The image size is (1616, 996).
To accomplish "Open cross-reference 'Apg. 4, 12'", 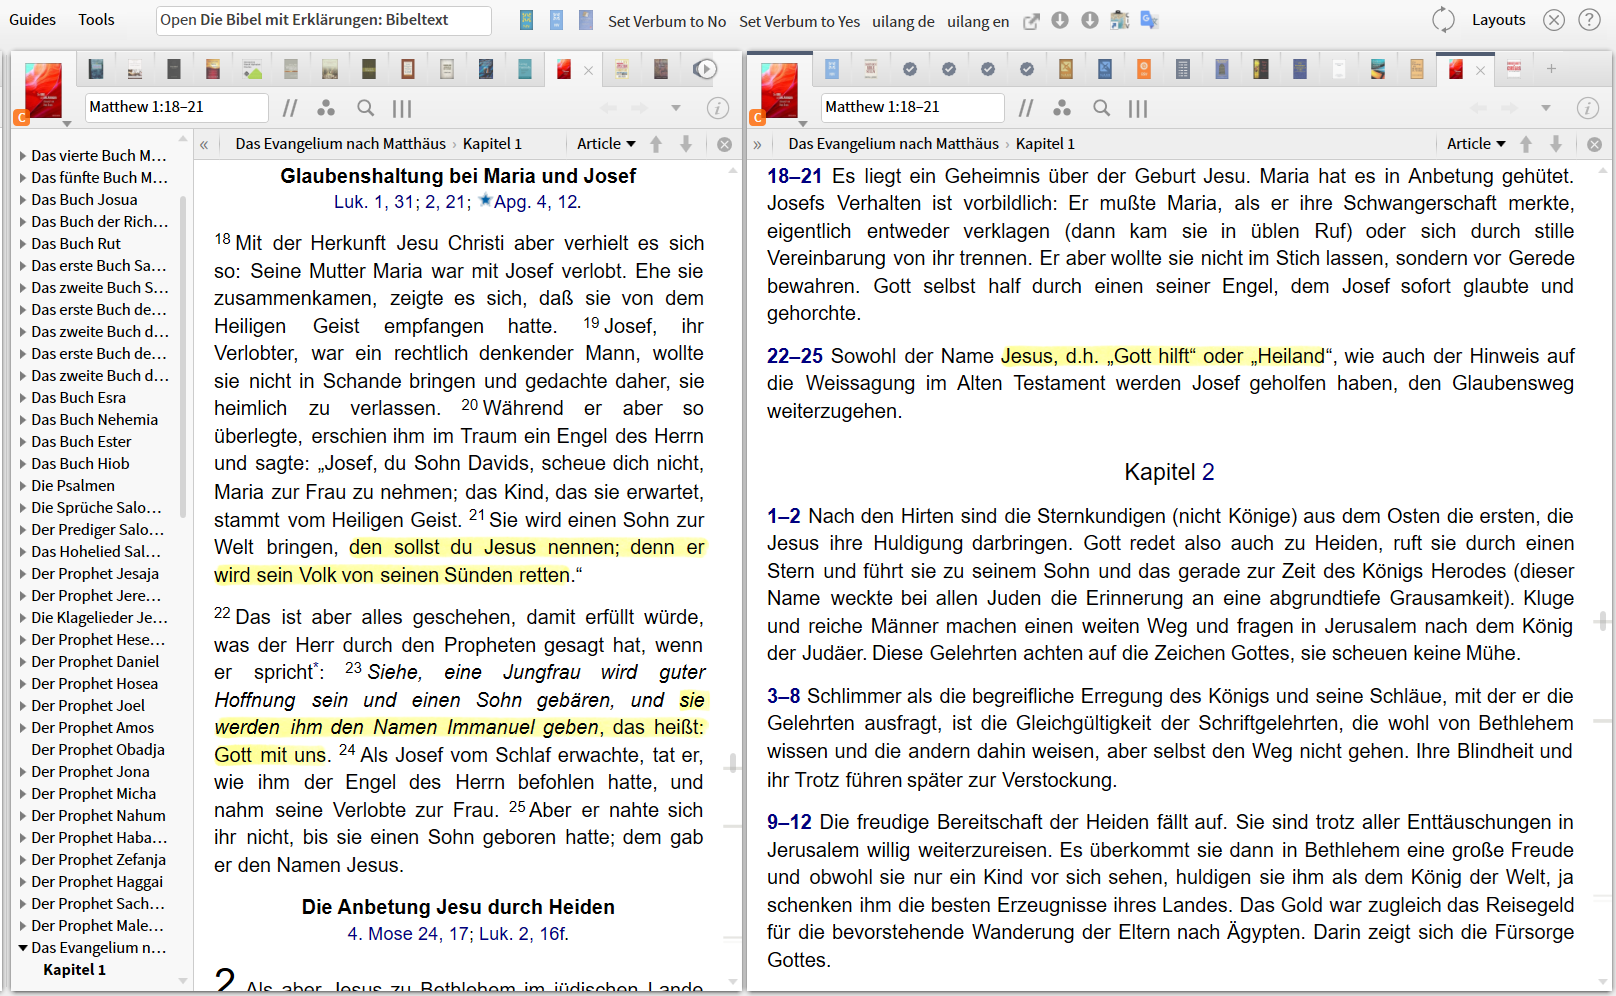I will (x=536, y=202).
